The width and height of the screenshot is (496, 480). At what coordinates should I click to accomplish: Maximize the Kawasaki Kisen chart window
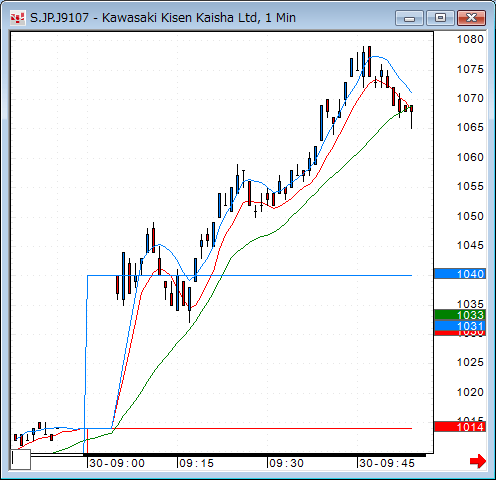(440, 18)
